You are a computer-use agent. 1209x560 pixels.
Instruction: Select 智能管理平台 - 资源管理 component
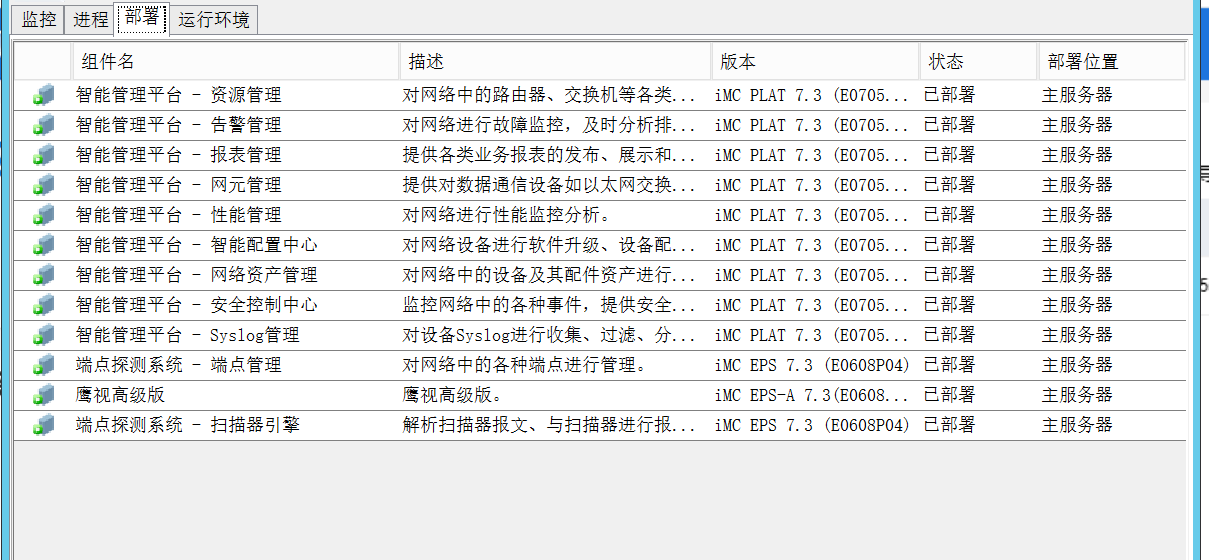[x=179, y=95]
